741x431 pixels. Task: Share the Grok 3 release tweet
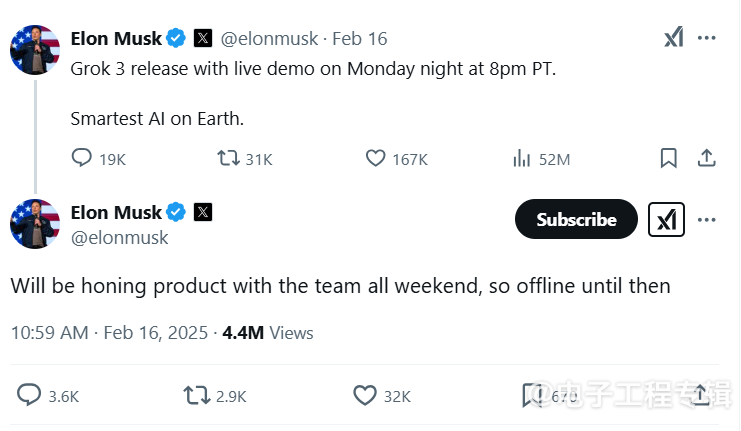click(x=706, y=158)
